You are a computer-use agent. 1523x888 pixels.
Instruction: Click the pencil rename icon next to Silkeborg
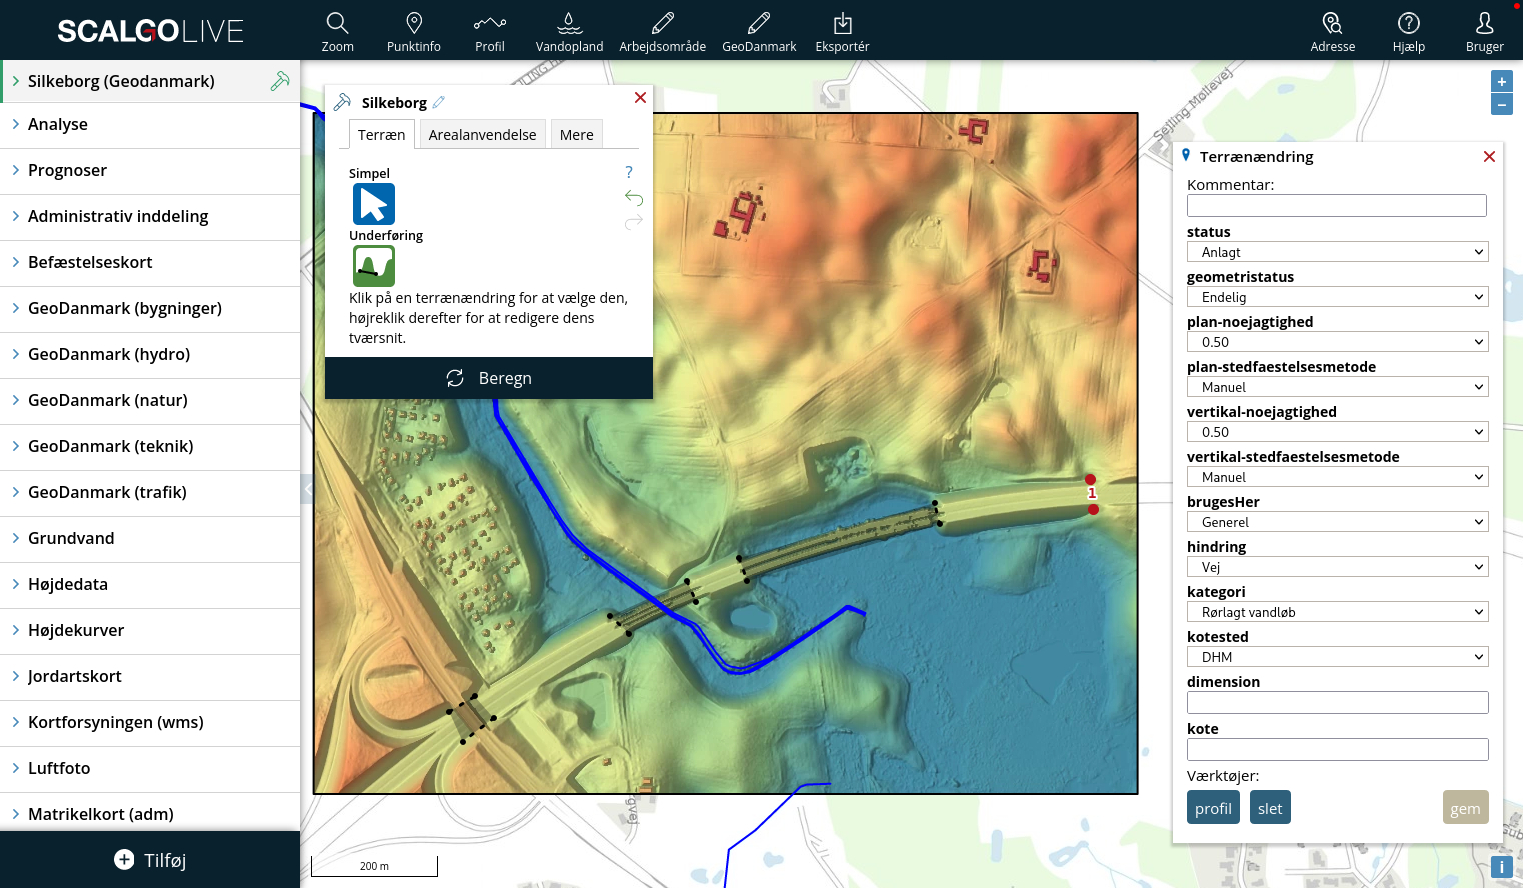click(439, 102)
